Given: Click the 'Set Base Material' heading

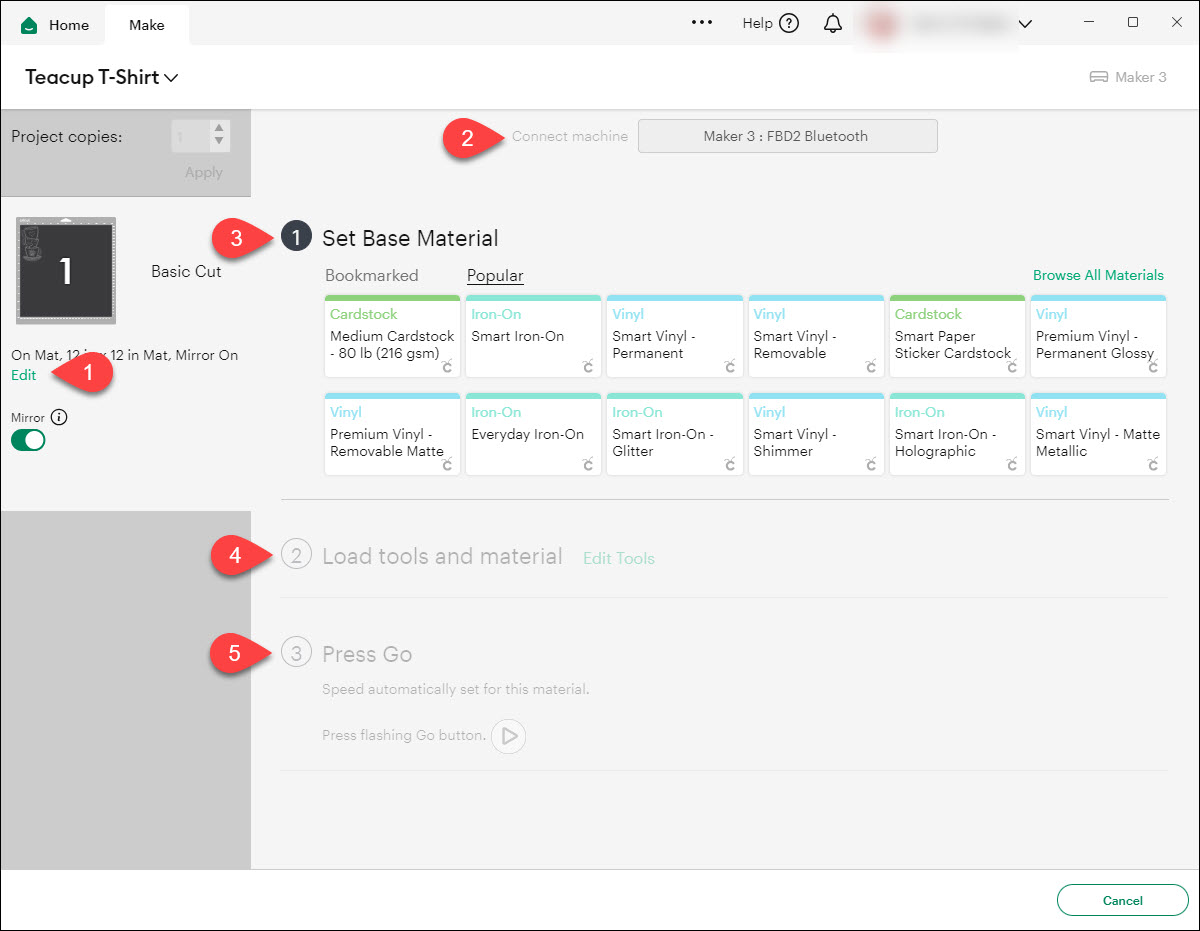Looking at the screenshot, I should (410, 238).
